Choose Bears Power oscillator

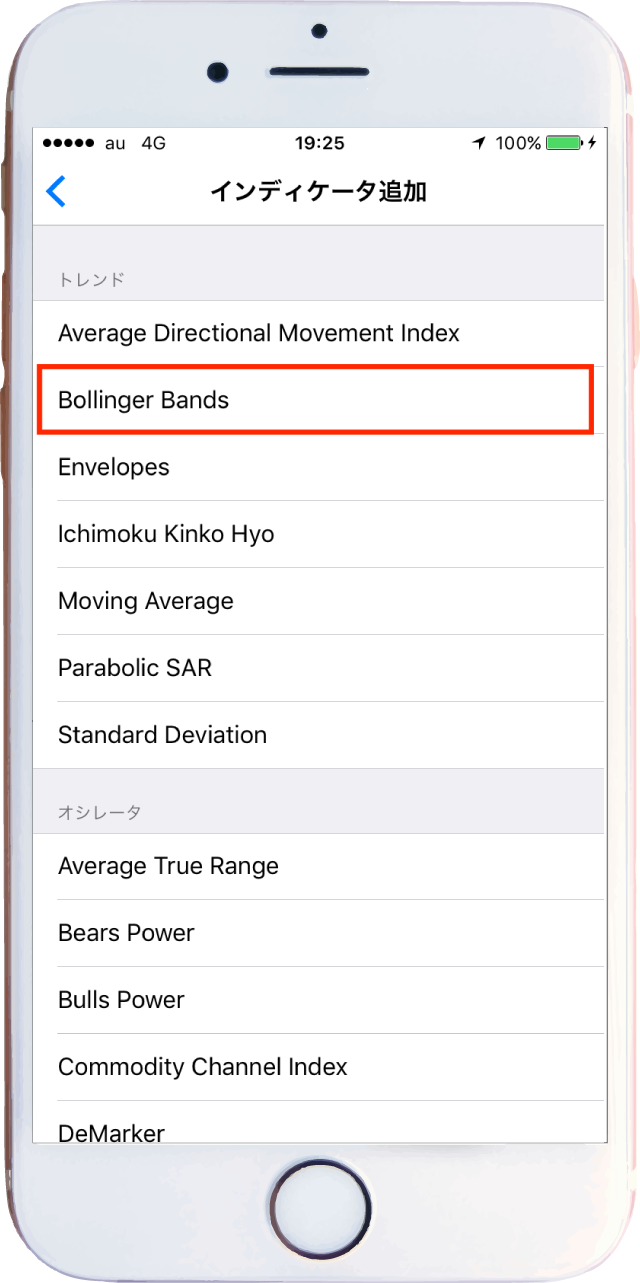126,933
